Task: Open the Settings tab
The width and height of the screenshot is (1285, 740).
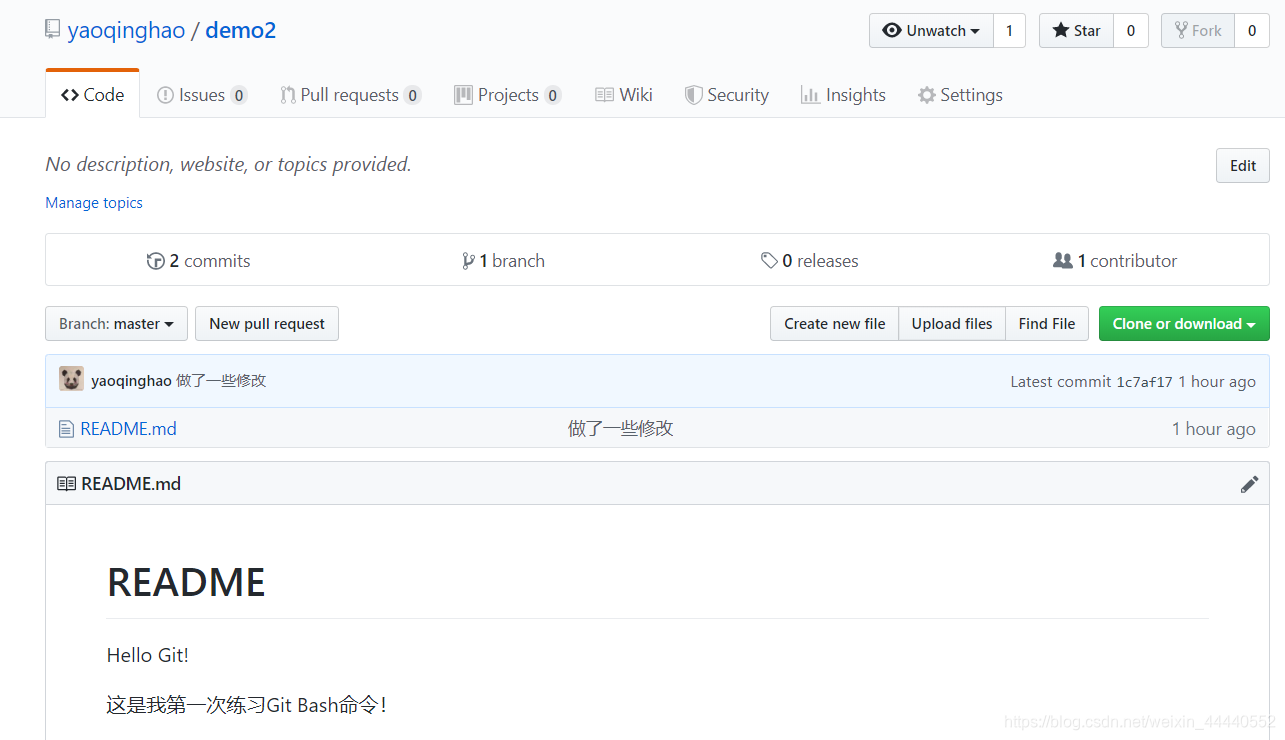Action: pyautogui.click(x=960, y=95)
